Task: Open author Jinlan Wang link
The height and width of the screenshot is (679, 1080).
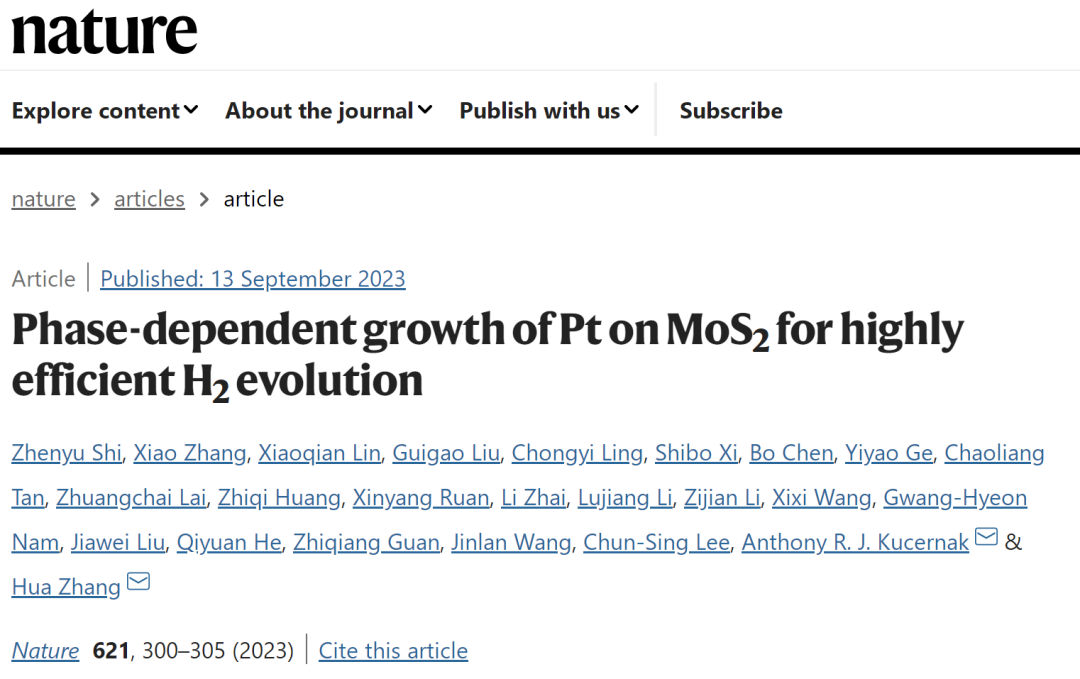Action: [x=511, y=543]
